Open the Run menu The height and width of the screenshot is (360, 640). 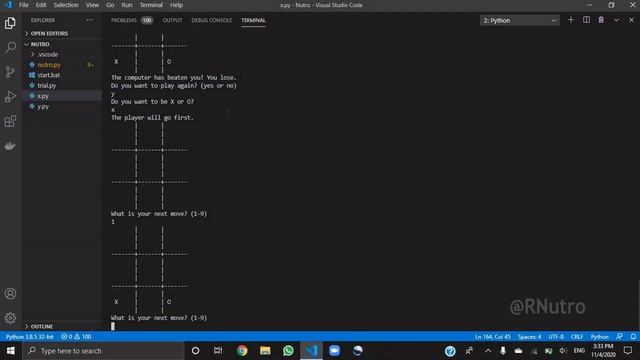[127, 5]
